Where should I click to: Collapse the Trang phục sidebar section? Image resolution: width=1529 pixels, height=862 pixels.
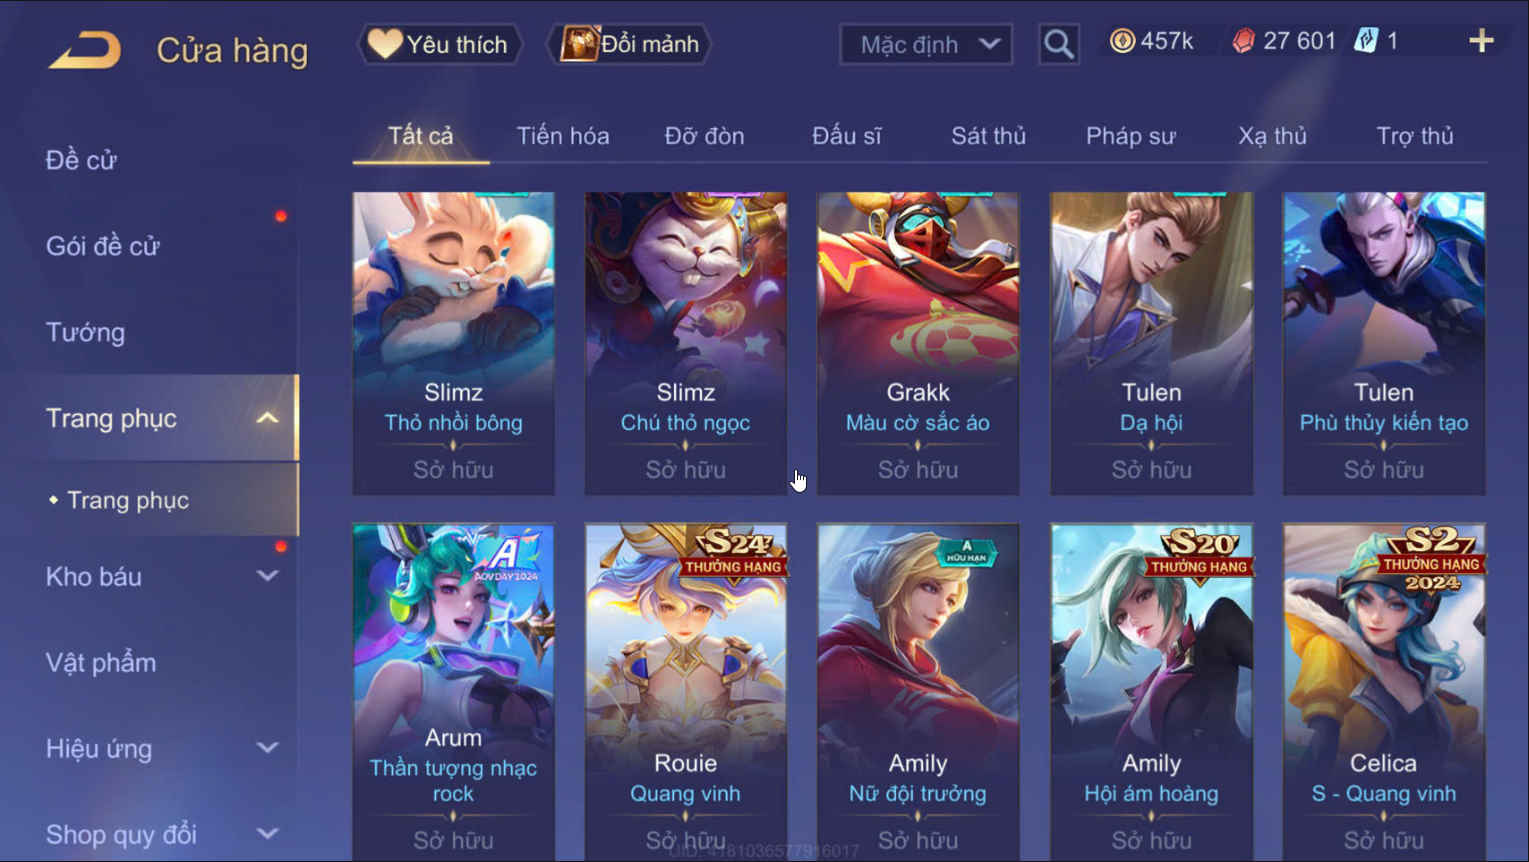[267, 418]
